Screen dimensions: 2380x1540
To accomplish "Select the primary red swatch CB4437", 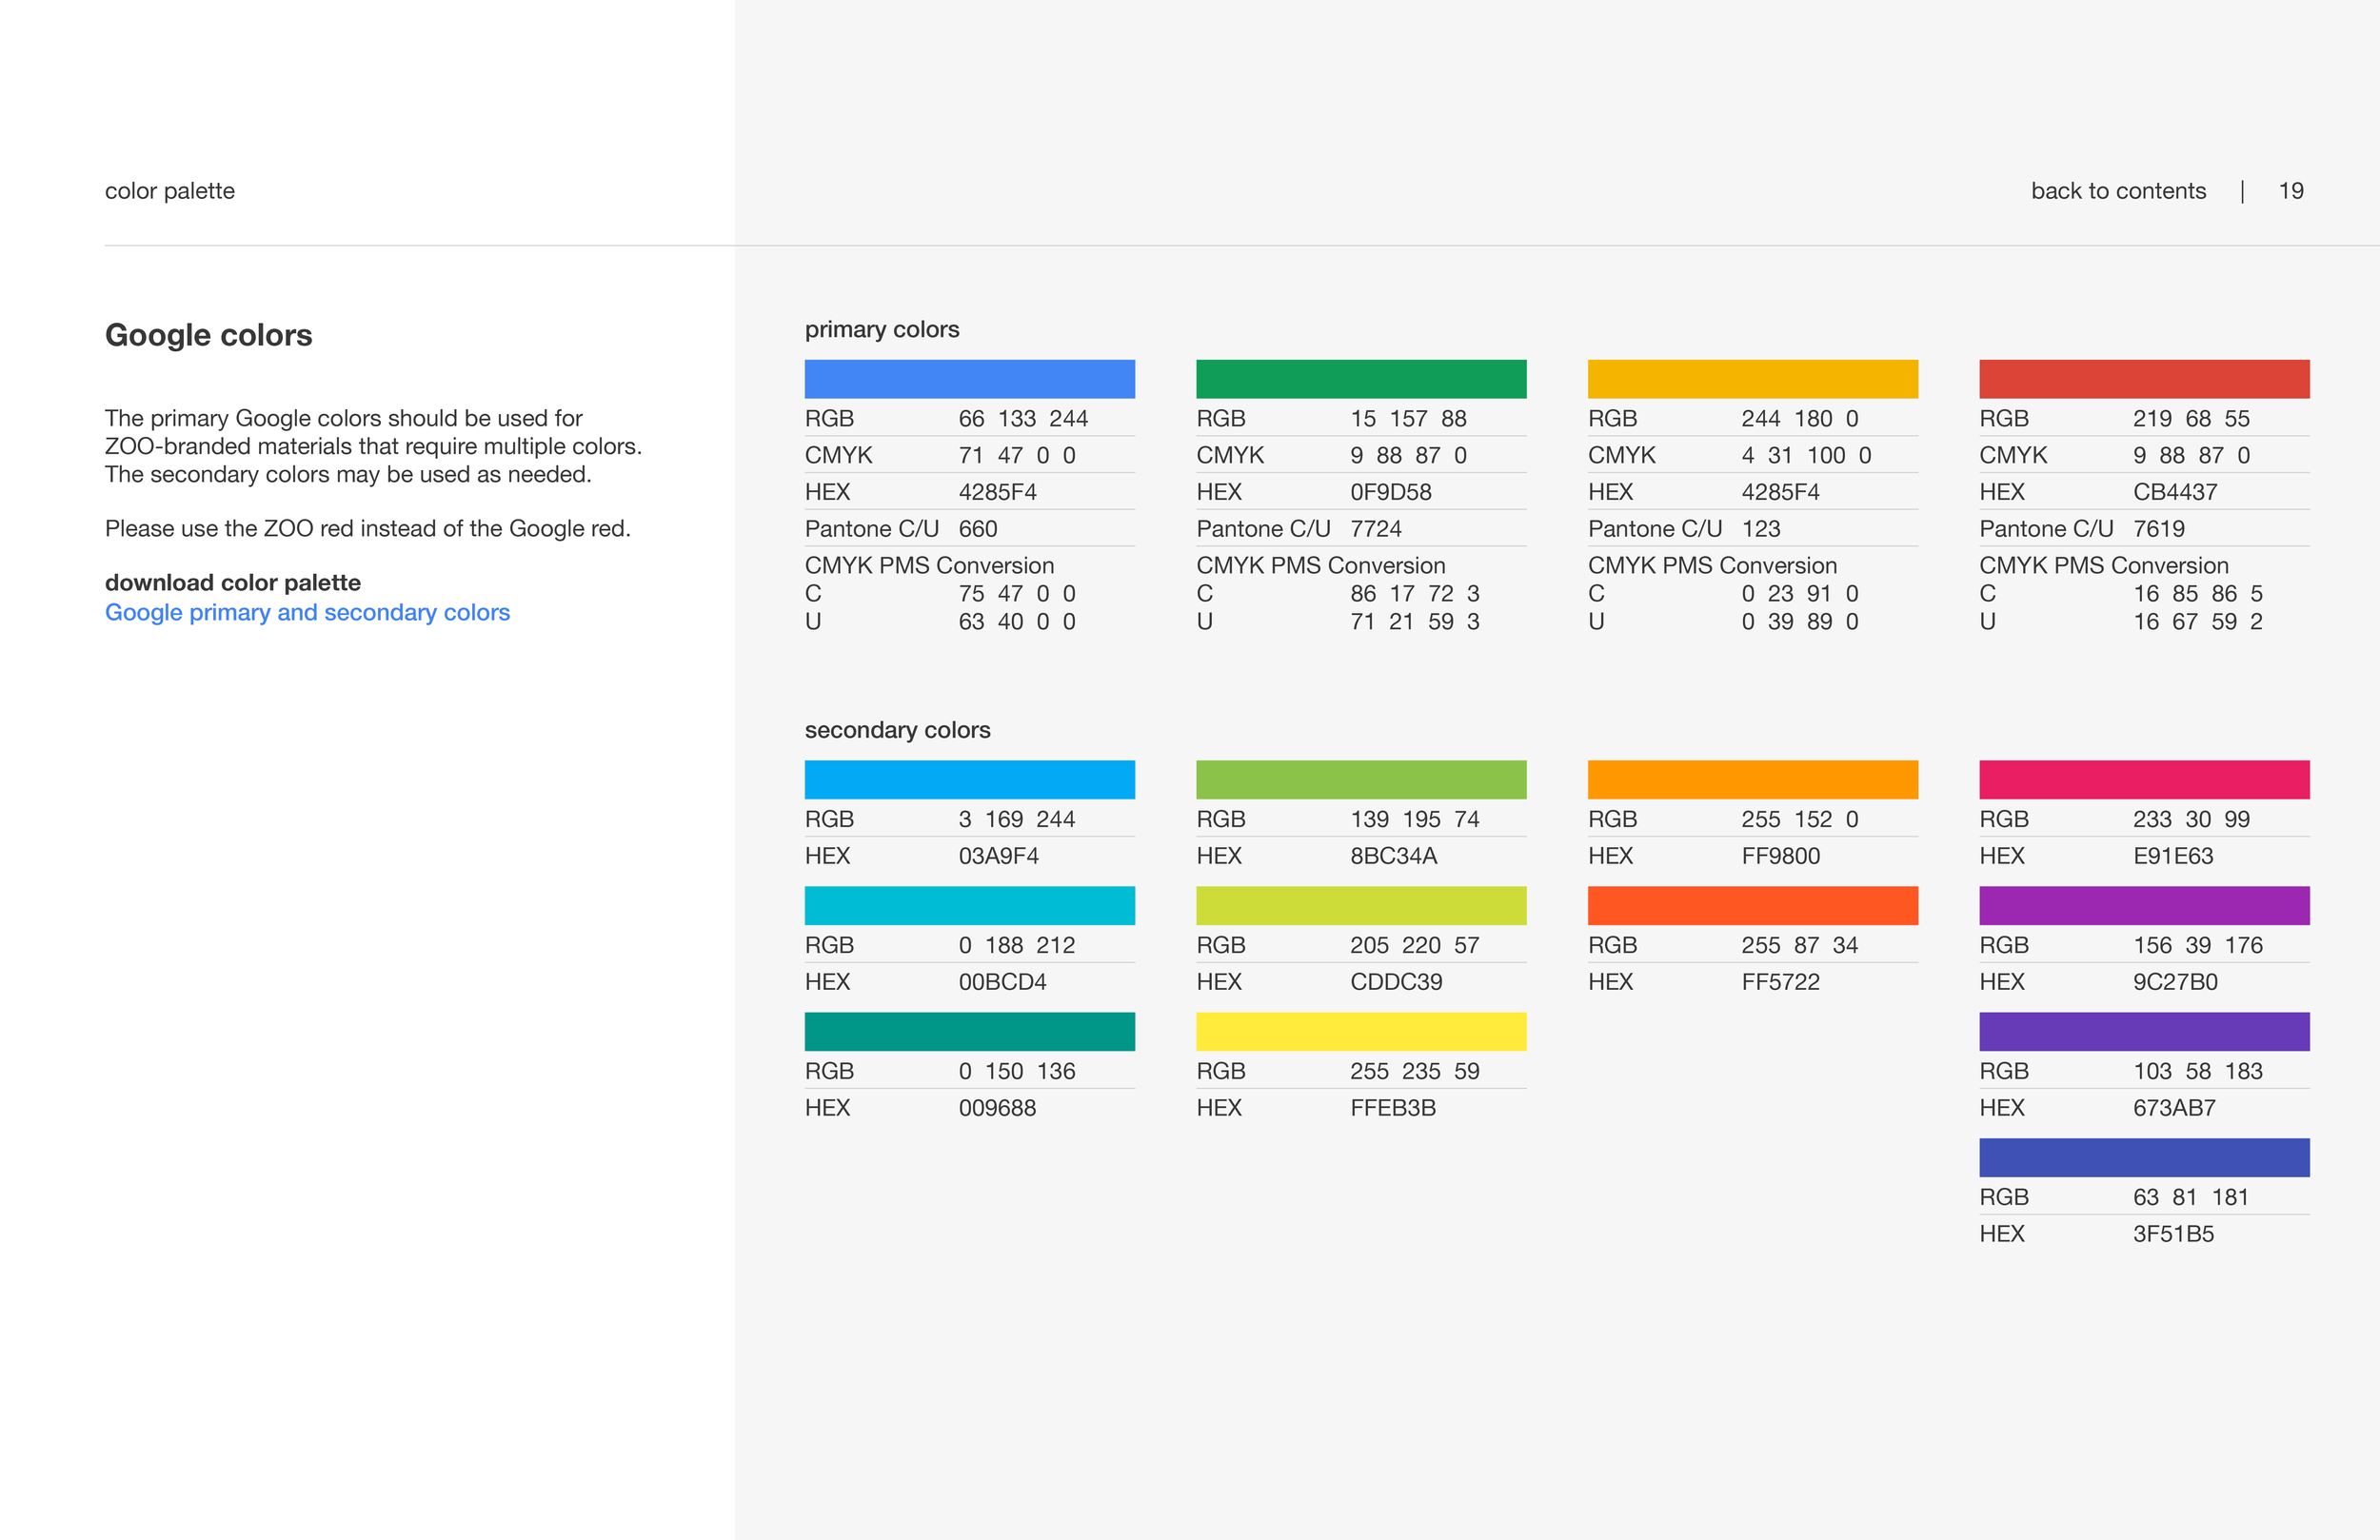I will click(x=2143, y=379).
